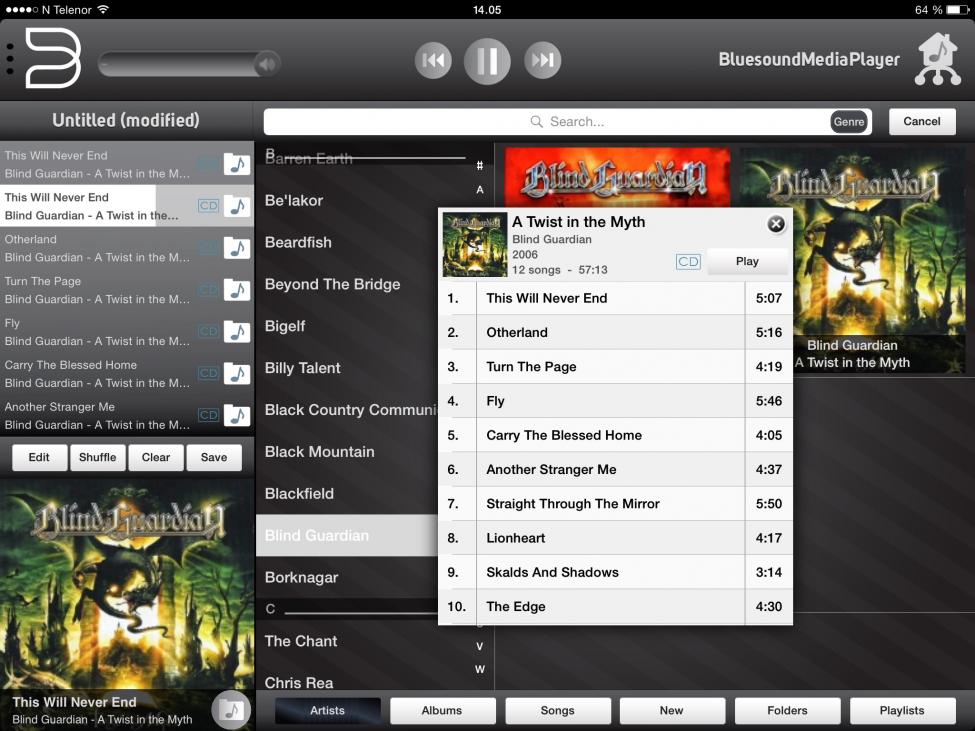975x731 pixels.
Task: Play track 8 Lionheart
Action: [616, 538]
